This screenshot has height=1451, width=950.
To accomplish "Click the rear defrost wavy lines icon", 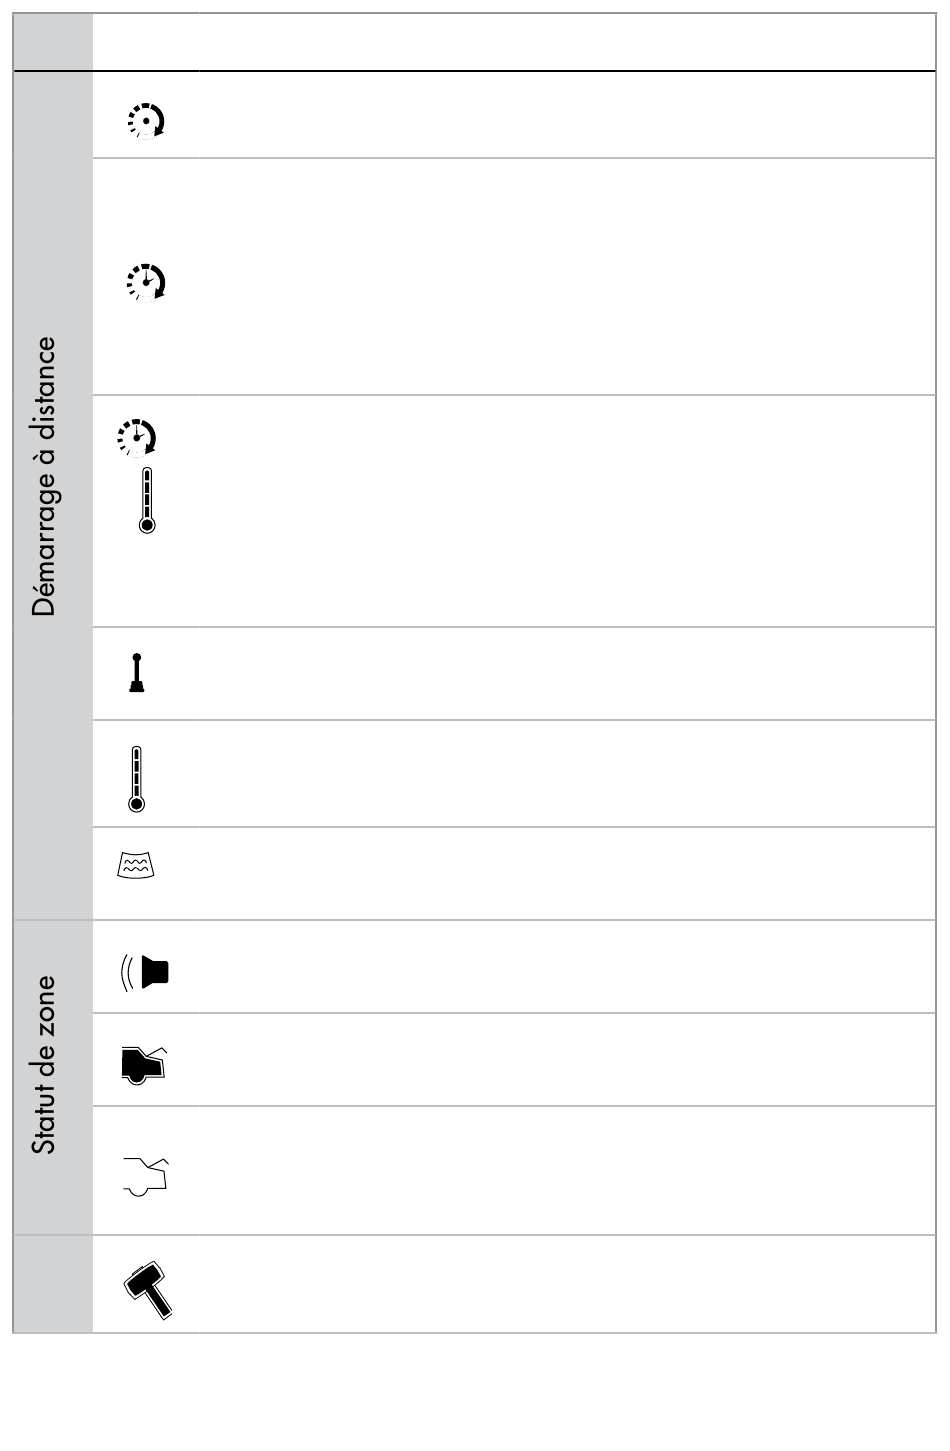I will [x=137, y=867].
